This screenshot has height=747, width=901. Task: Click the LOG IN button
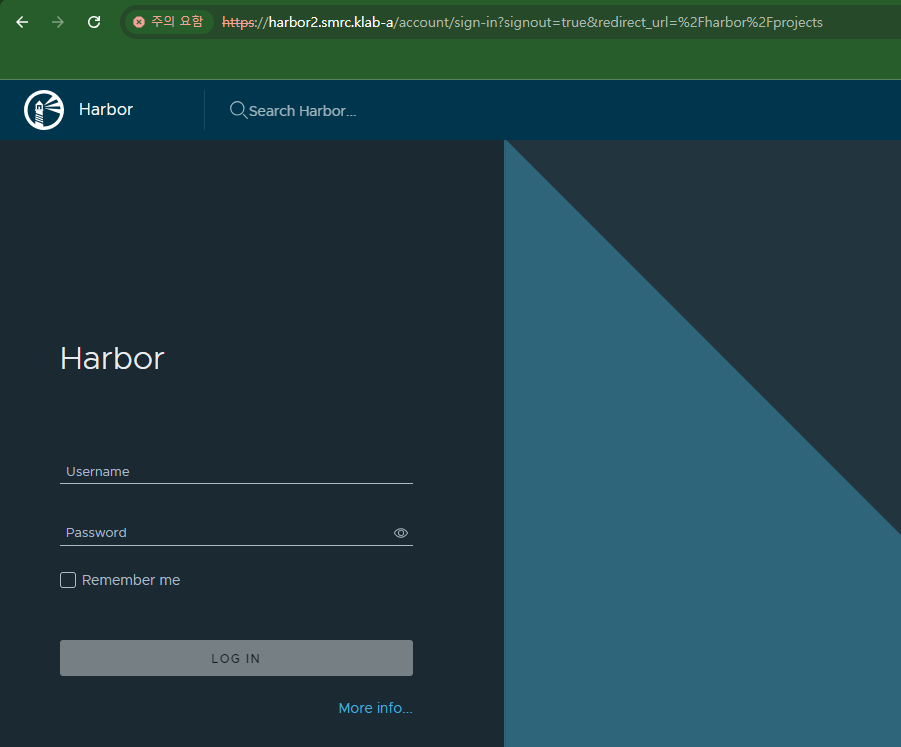[x=236, y=658]
